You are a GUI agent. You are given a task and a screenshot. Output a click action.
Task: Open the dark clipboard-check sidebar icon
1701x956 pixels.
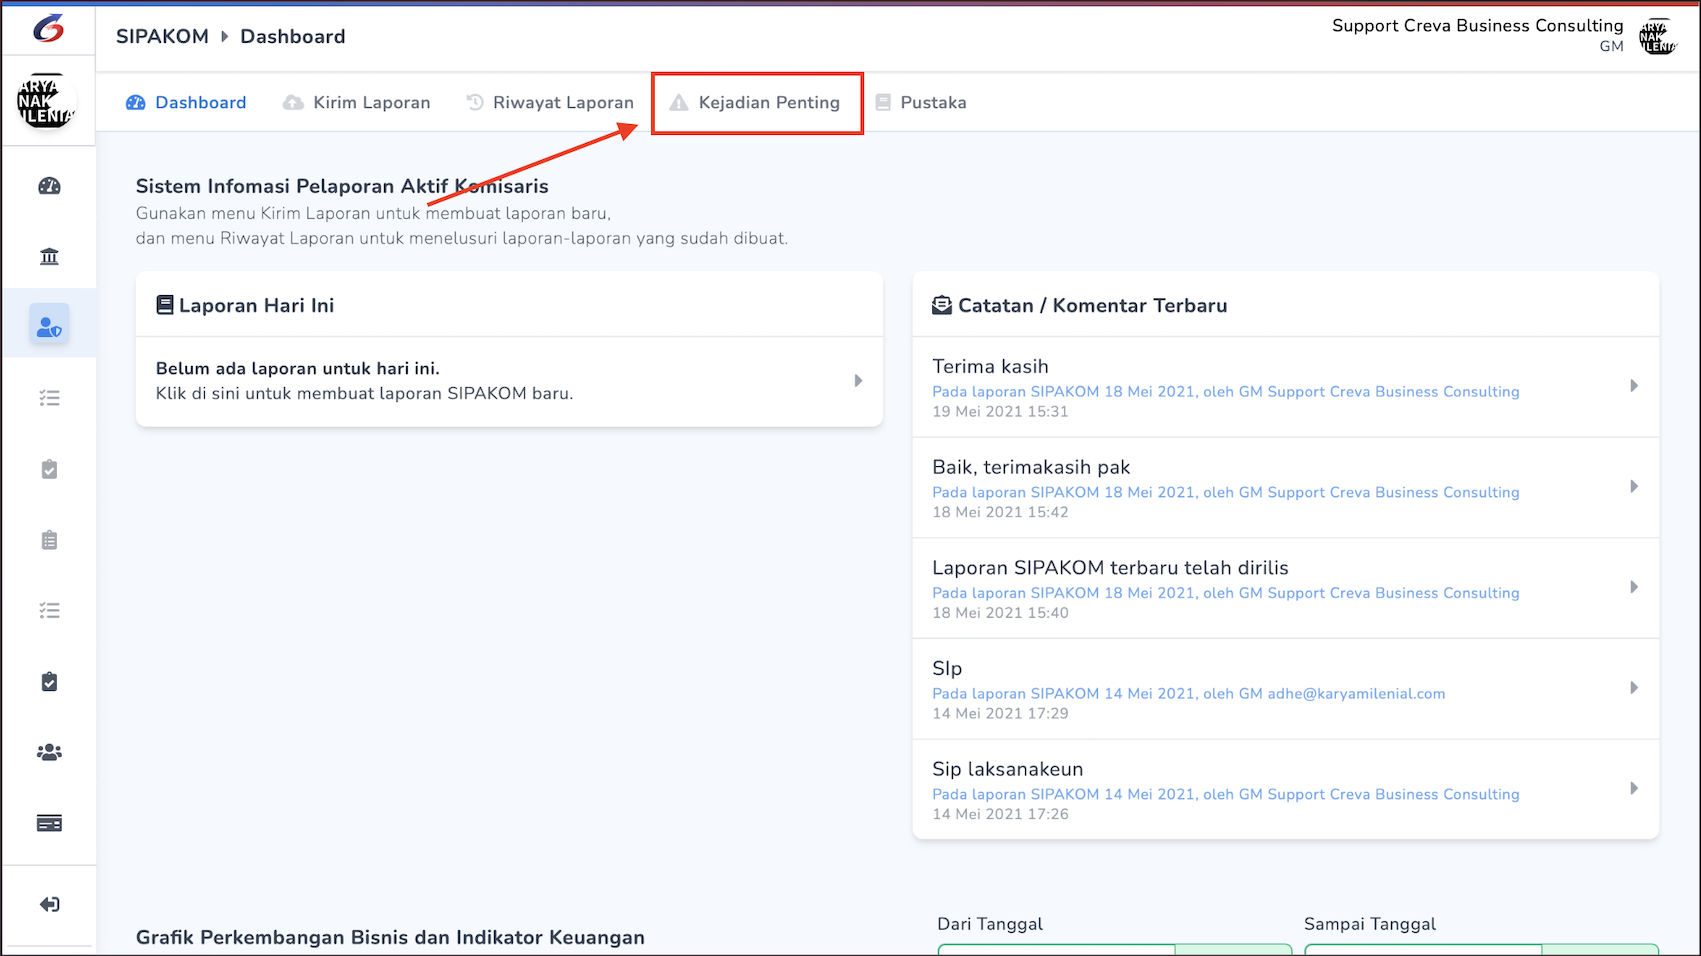point(49,682)
